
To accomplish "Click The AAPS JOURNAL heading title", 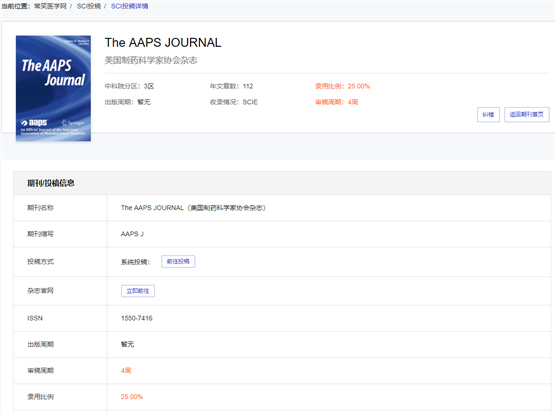I will pos(163,42).
